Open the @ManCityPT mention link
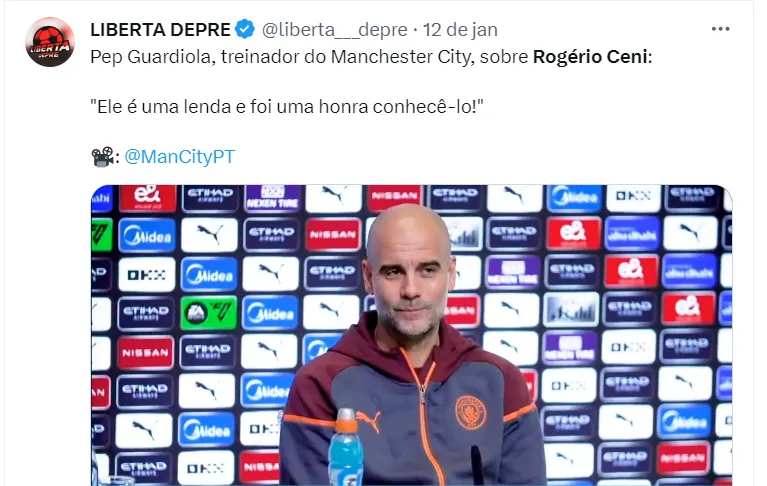 [x=180, y=156]
